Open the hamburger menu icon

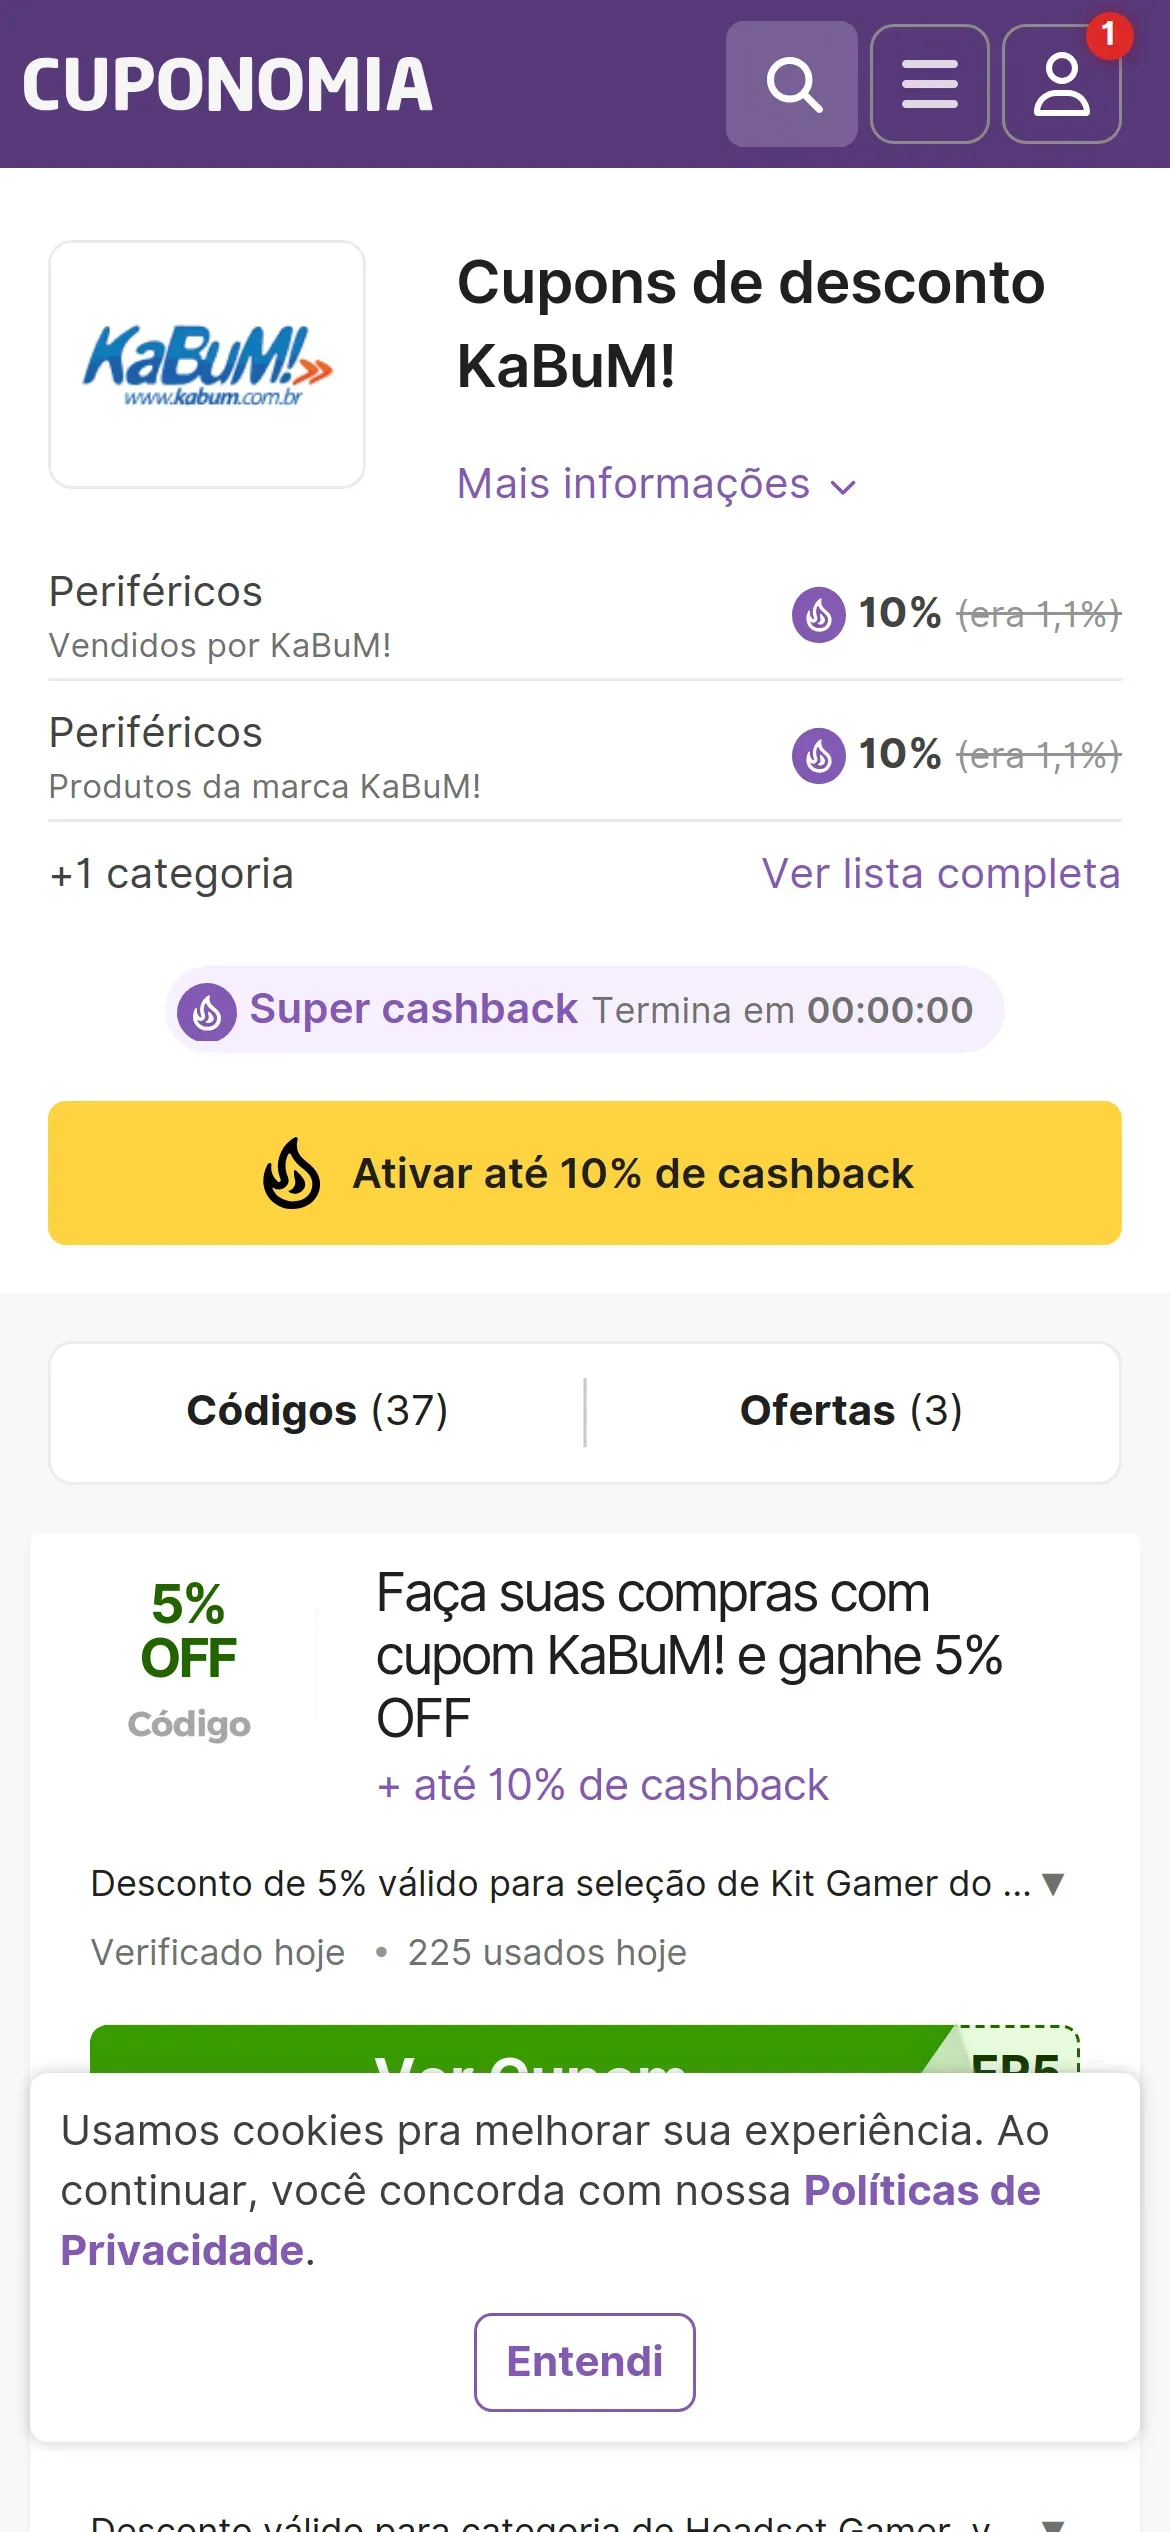[x=929, y=84]
